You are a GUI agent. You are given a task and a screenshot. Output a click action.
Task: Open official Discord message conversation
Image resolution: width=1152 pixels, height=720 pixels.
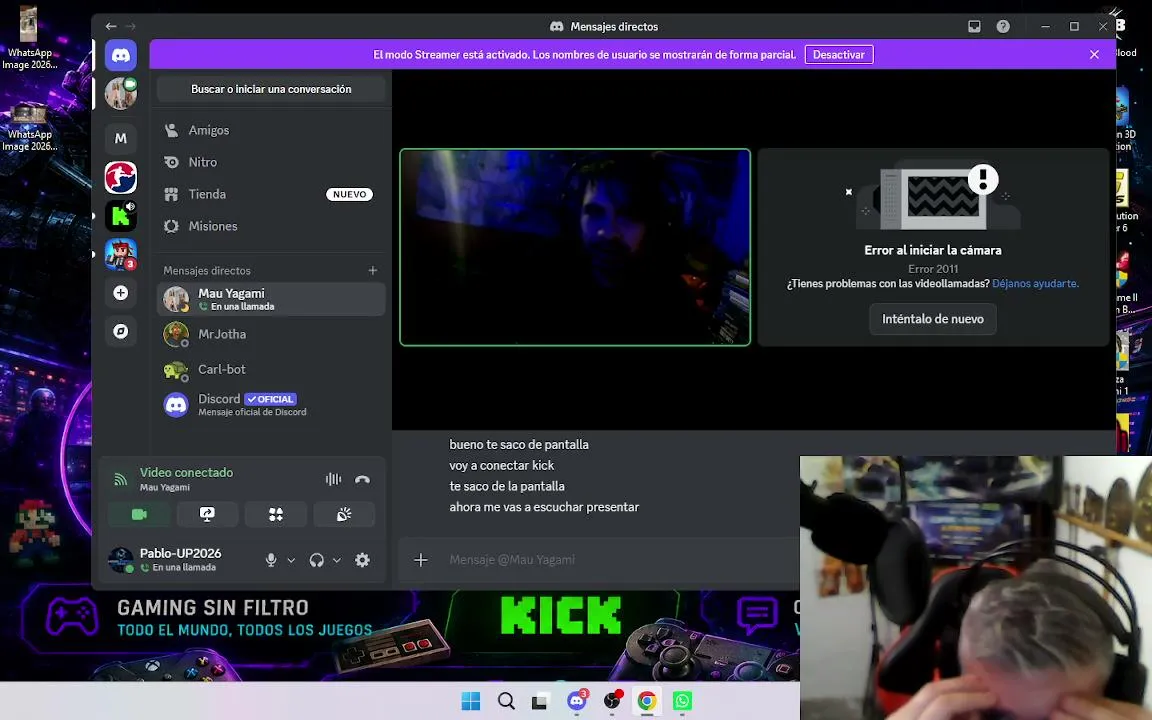tap(271, 405)
